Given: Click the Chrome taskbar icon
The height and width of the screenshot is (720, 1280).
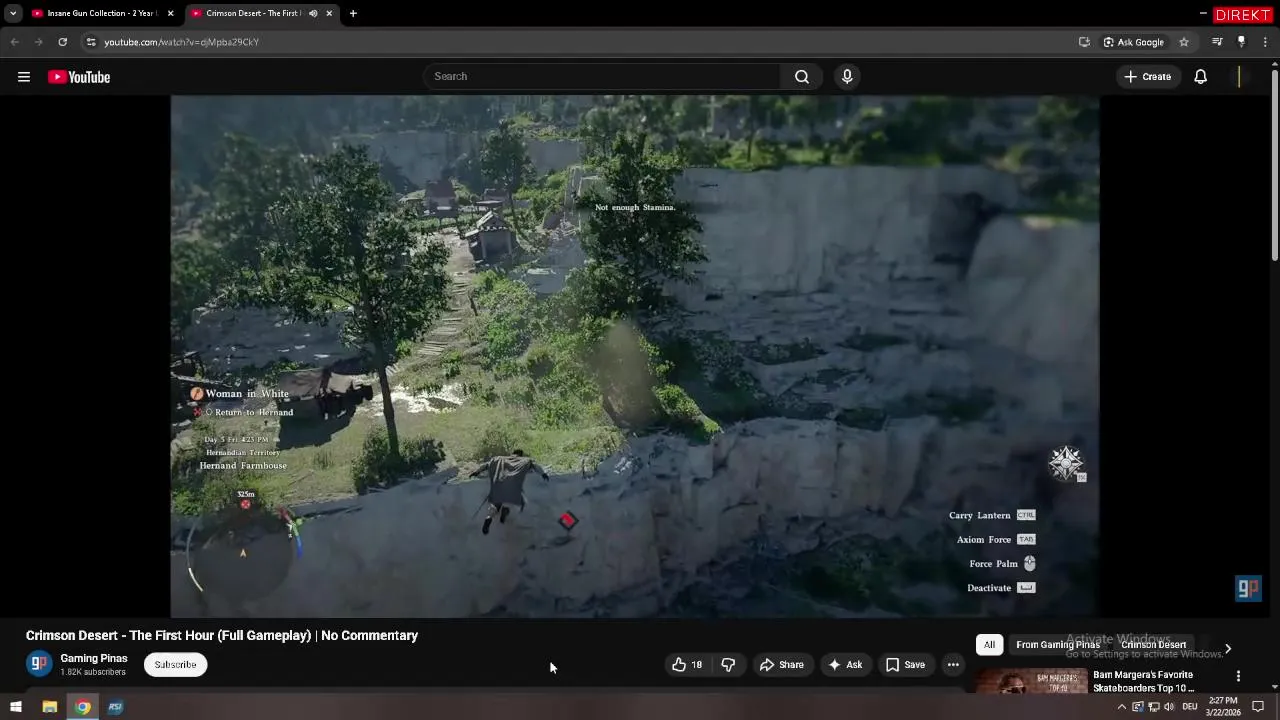Looking at the screenshot, I should pyautogui.click(x=83, y=707).
